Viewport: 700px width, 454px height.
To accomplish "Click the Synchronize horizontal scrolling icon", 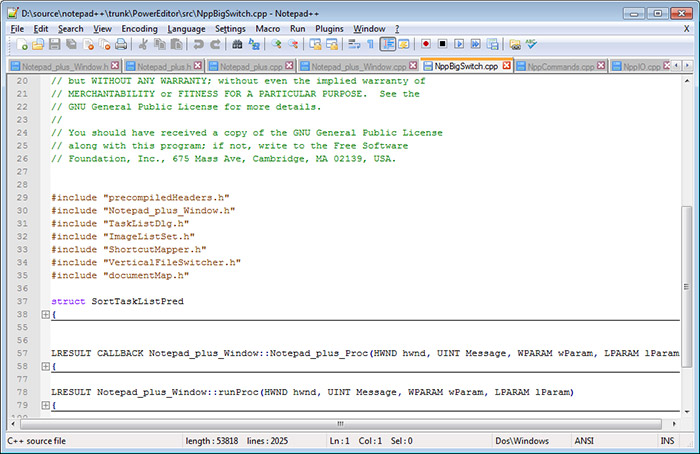I will (x=332, y=44).
